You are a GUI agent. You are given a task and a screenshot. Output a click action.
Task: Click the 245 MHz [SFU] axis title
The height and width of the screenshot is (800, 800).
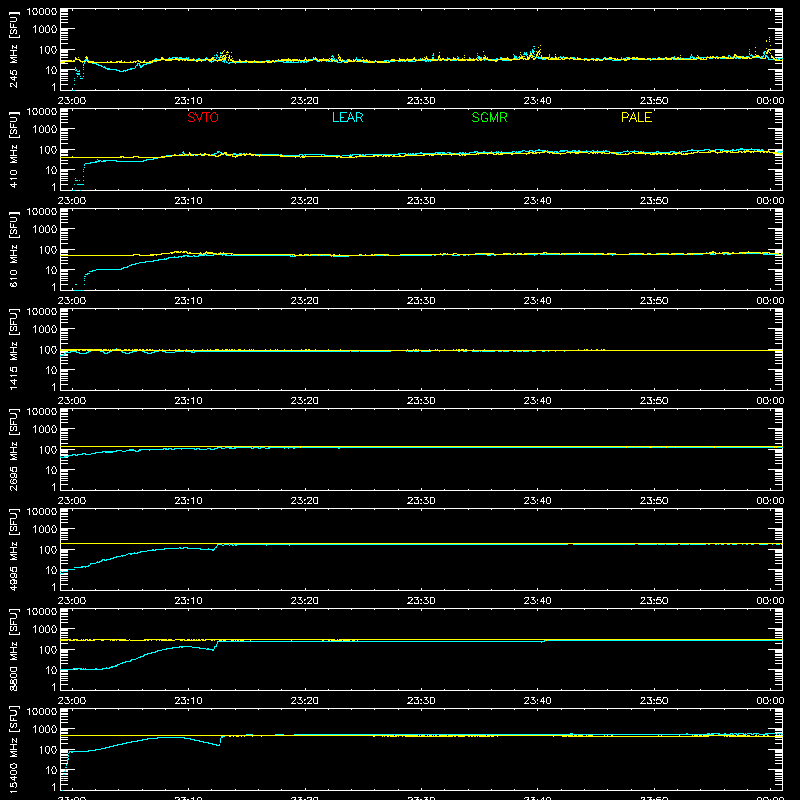coord(13,49)
